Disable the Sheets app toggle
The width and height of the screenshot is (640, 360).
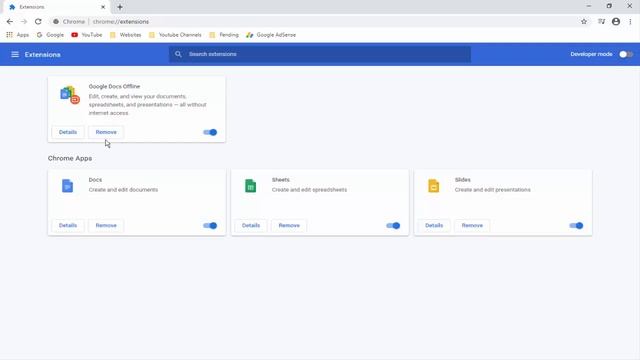(x=393, y=226)
